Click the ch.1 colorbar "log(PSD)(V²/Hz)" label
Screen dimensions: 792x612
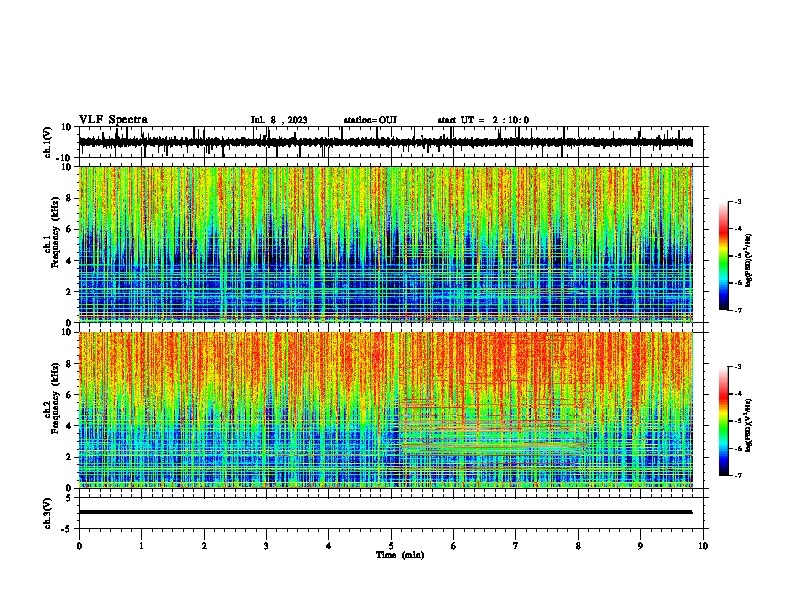coord(748,260)
